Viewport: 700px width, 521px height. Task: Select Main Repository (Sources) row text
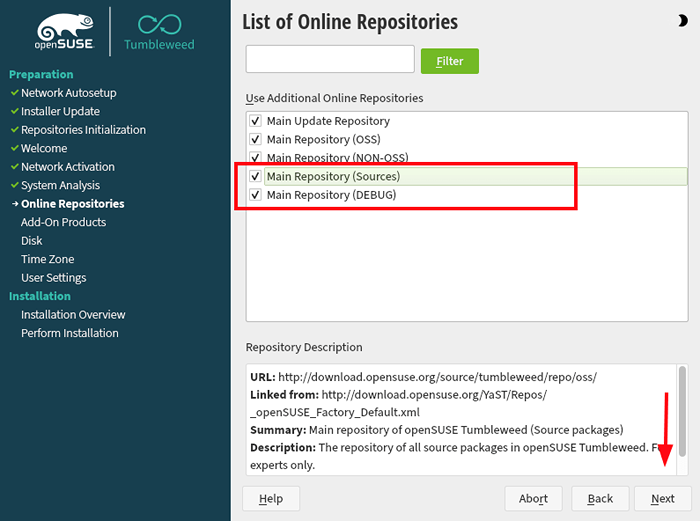[333, 176]
